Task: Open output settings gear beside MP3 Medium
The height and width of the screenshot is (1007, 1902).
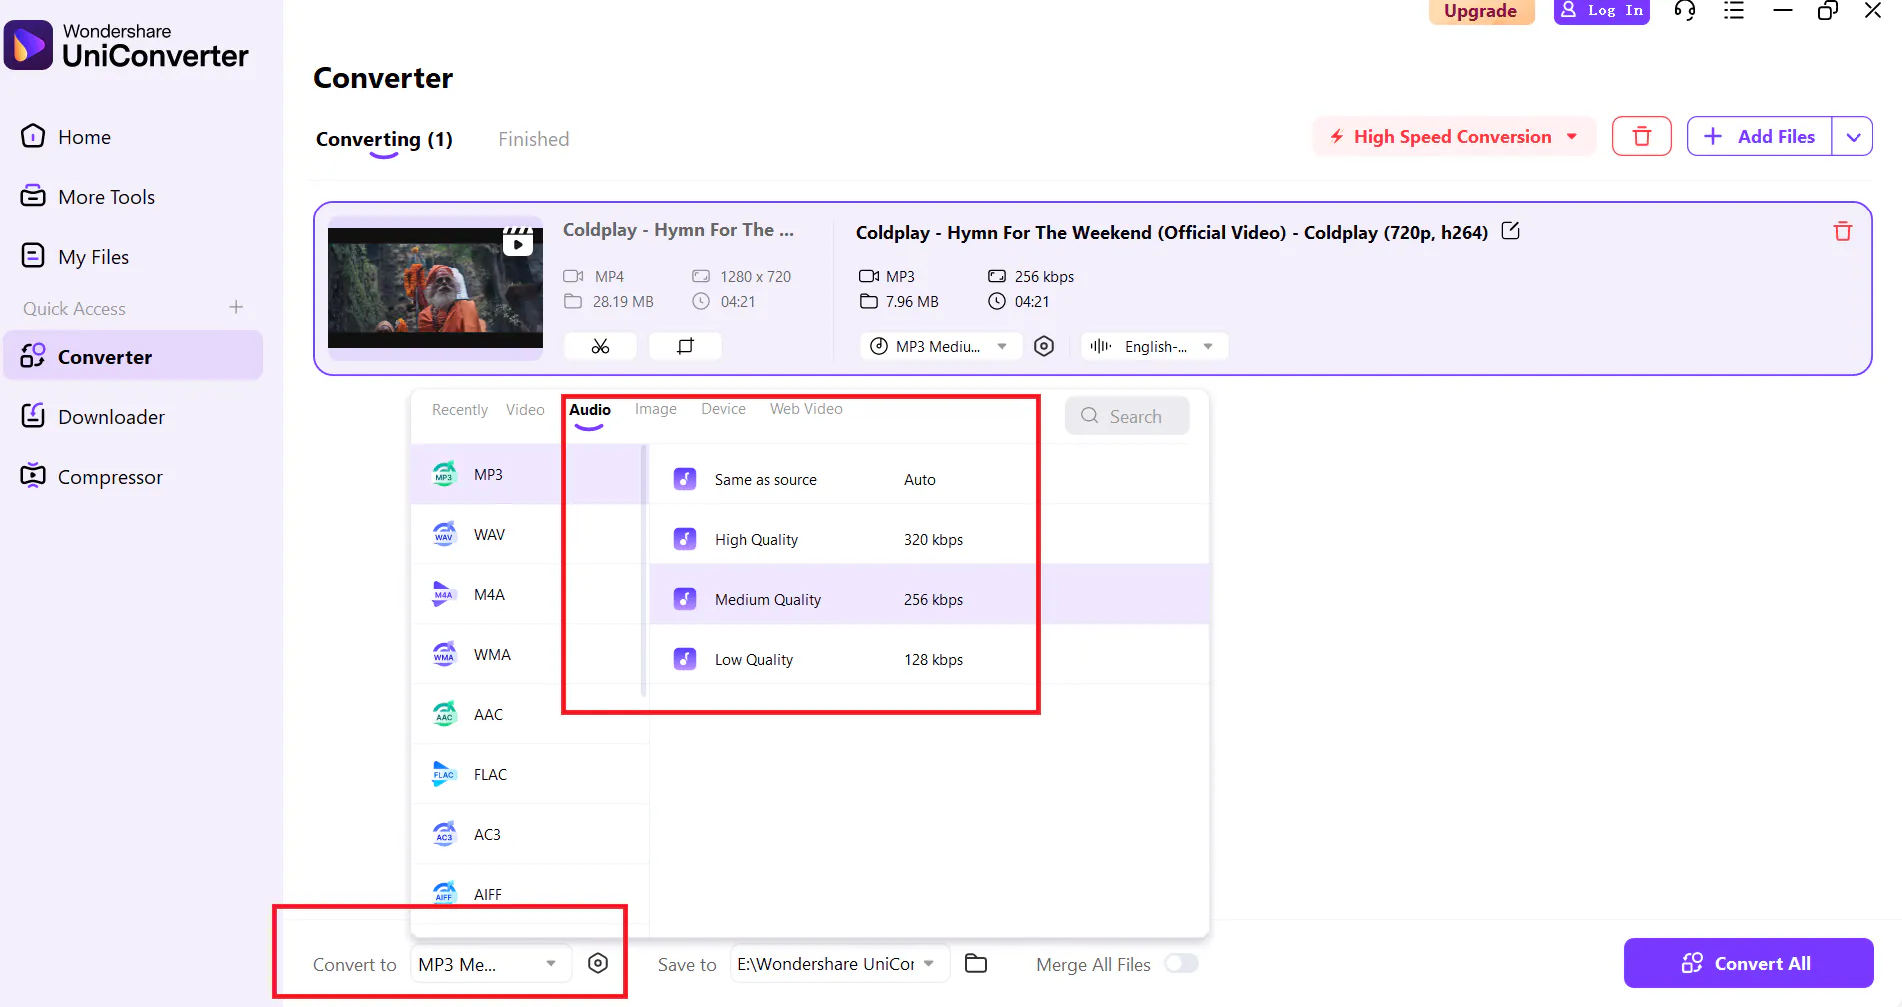Action: point(1044,346)
